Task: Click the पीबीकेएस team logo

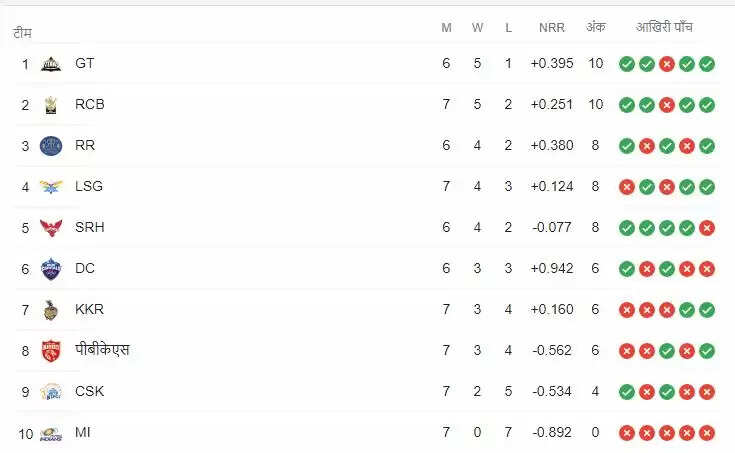Action: tap(51, 350)
